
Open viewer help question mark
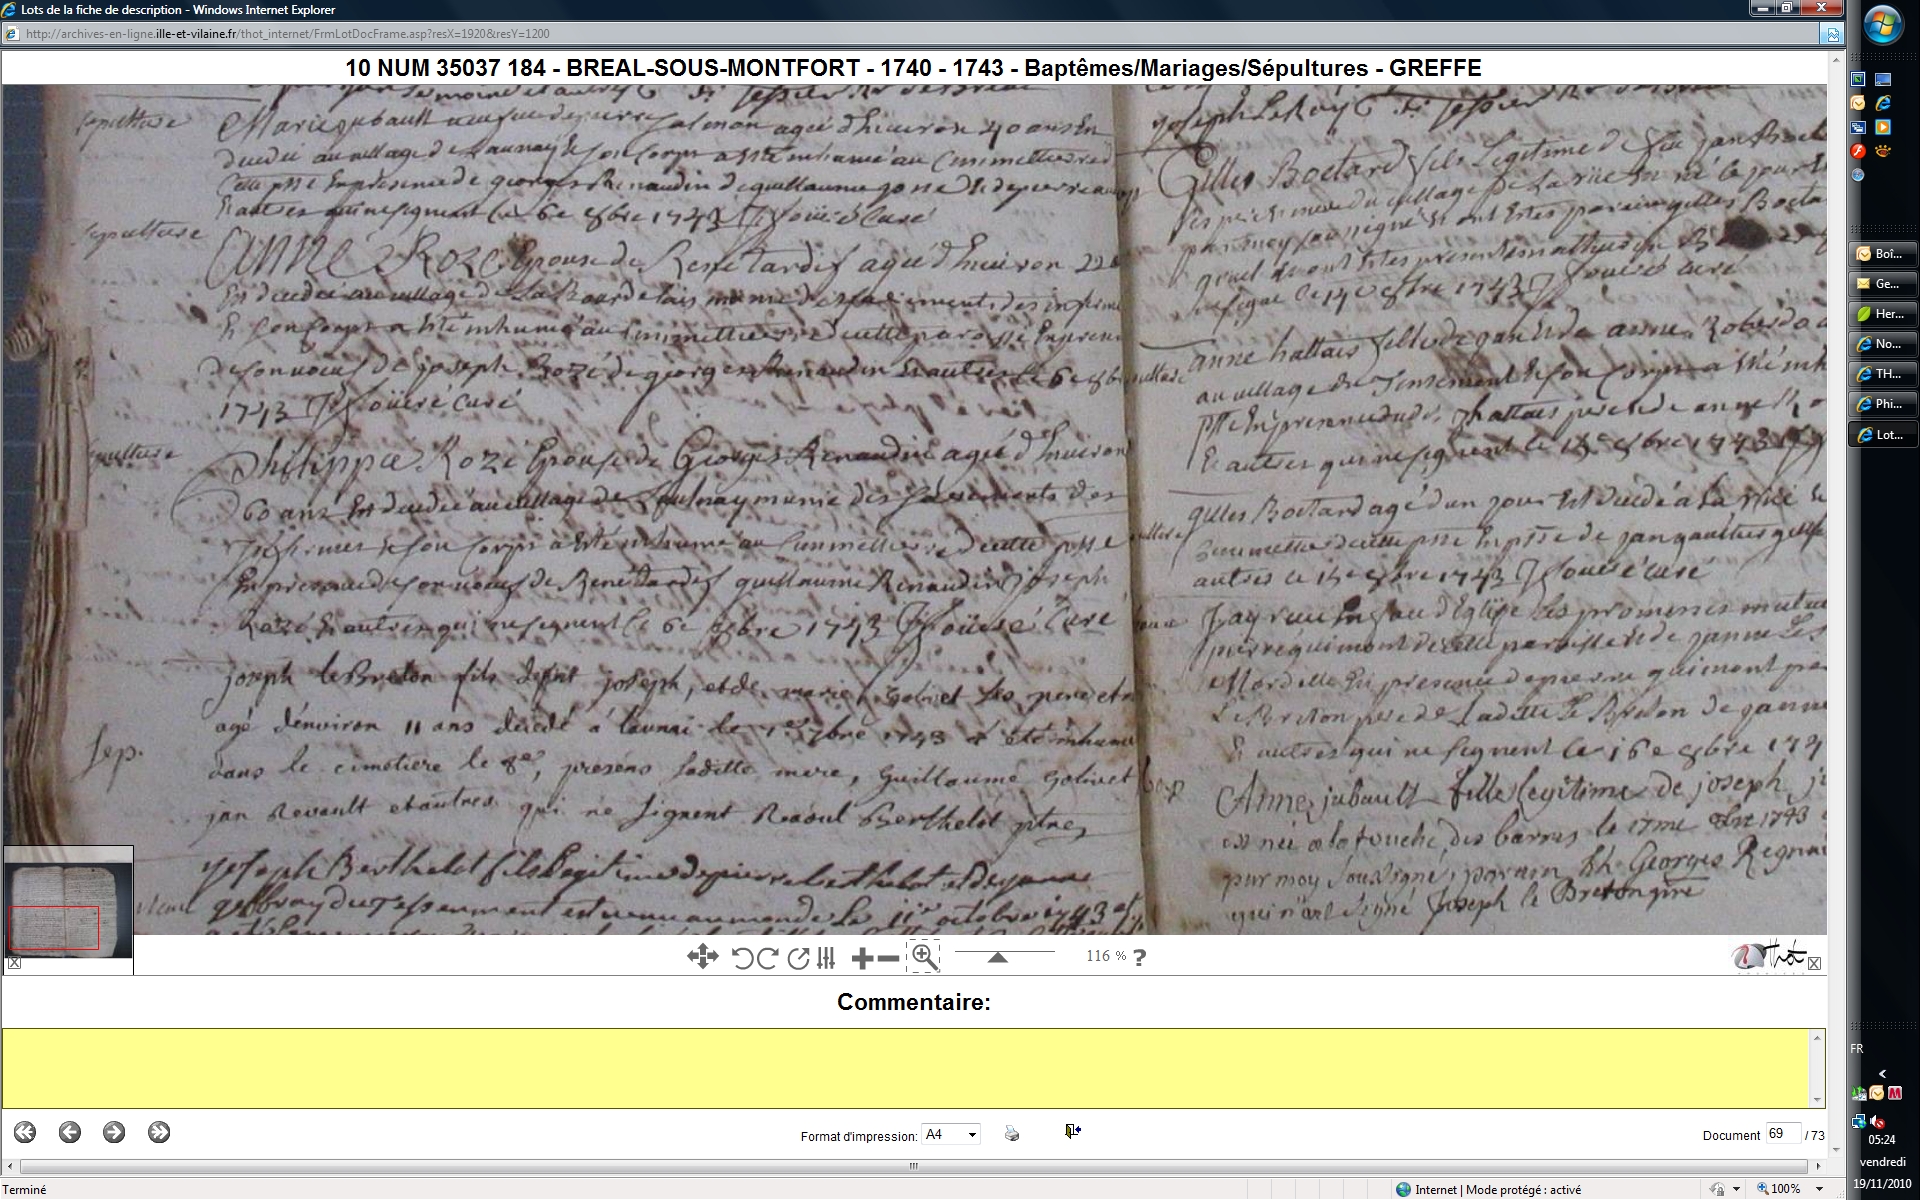point(1139,957)
